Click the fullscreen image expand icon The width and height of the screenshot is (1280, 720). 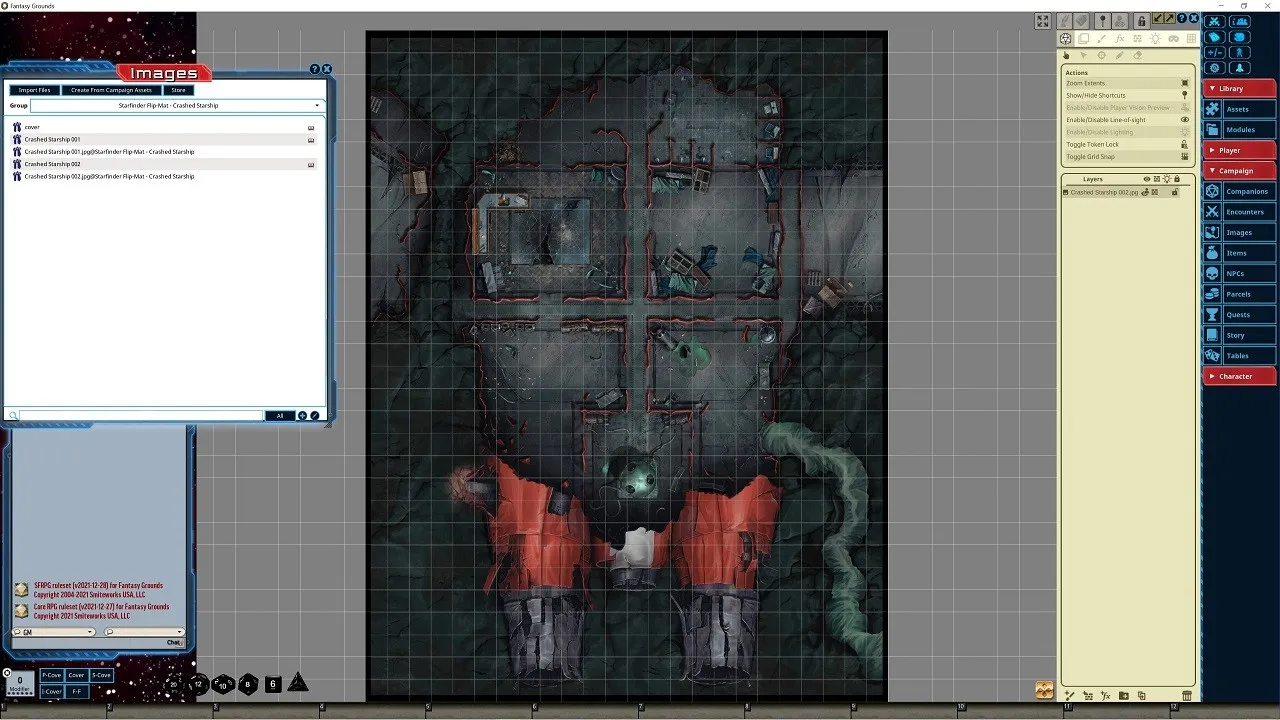click(1043, 21)
